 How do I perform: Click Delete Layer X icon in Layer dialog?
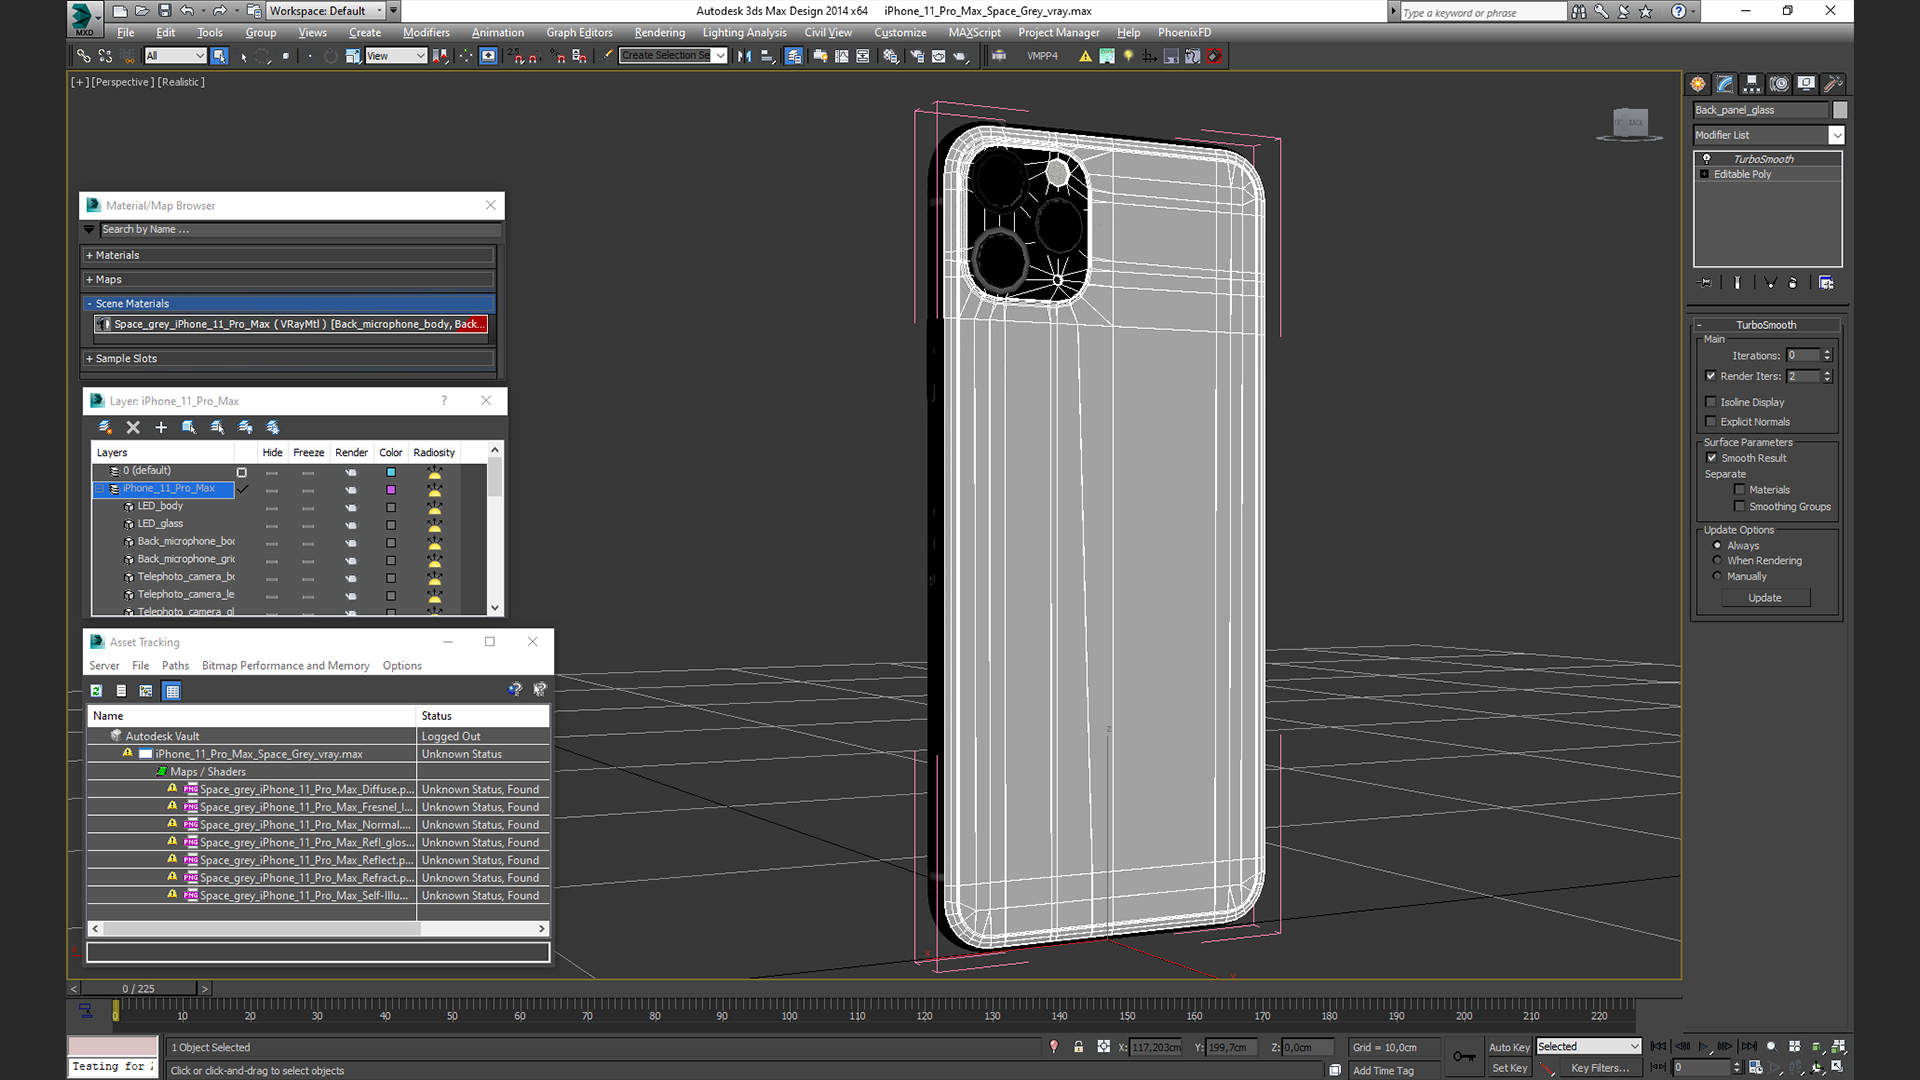point(133,427)
